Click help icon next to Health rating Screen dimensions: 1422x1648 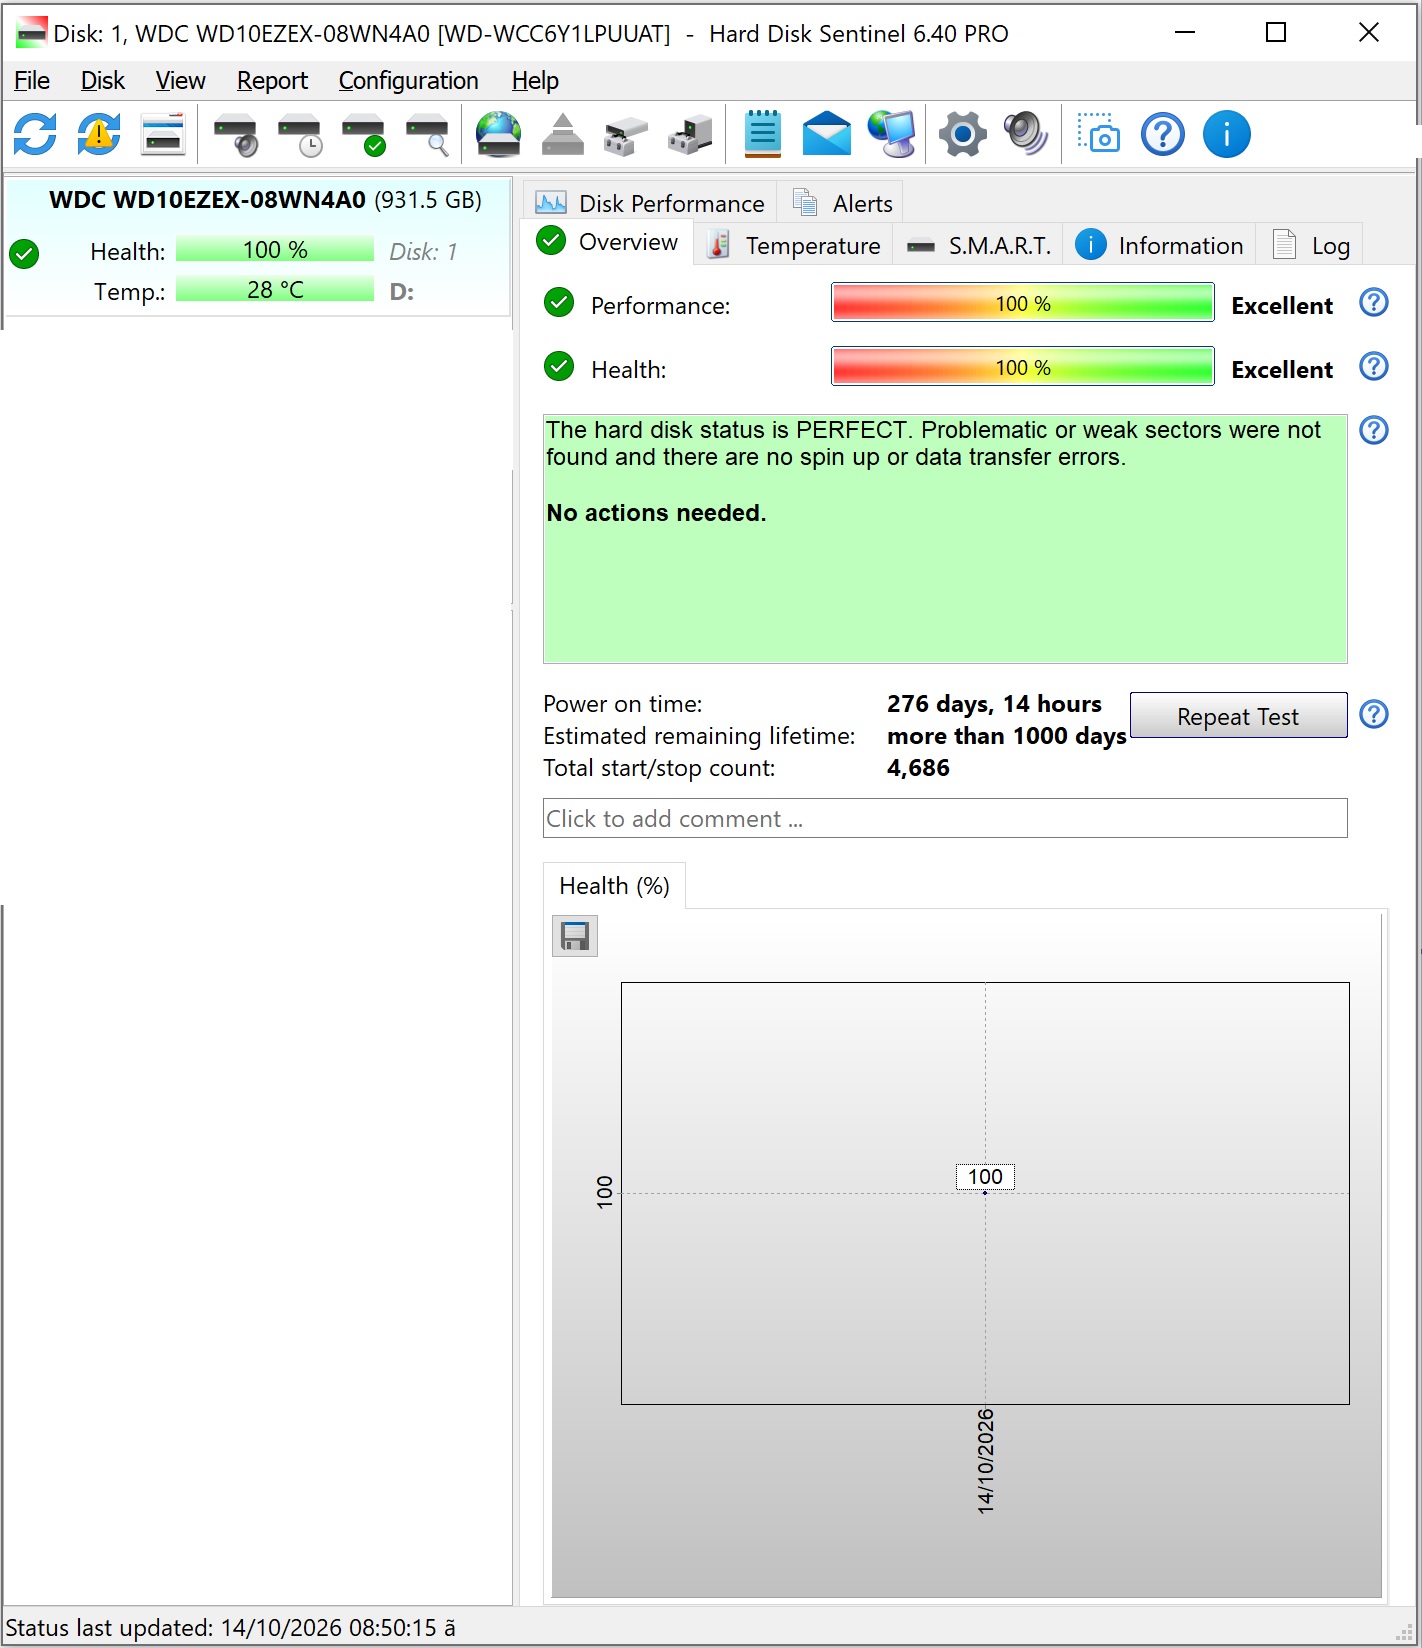pyautogui.click(x=1374, y=366)
